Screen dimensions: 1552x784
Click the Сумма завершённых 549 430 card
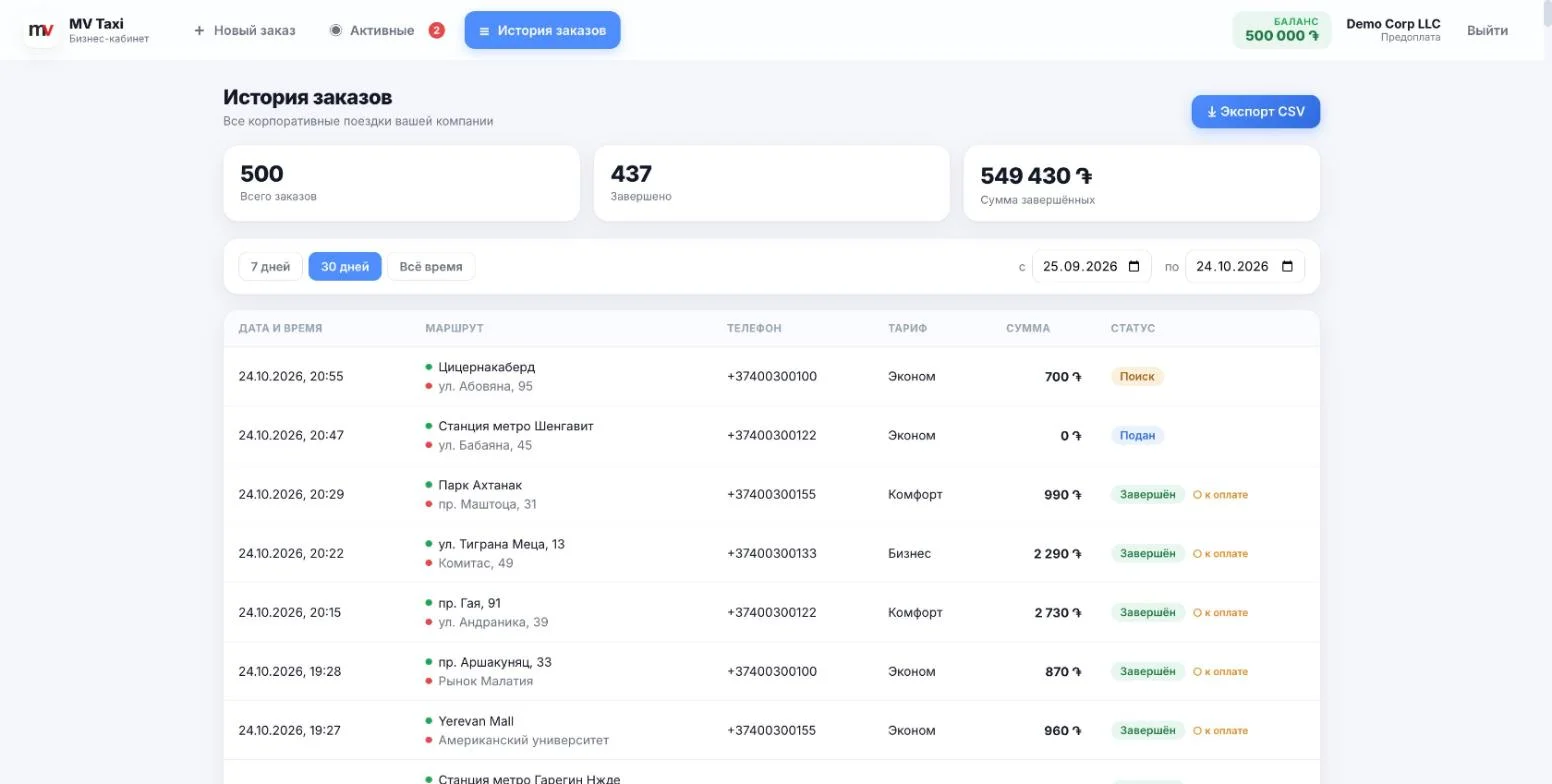tap(1141, 183)
